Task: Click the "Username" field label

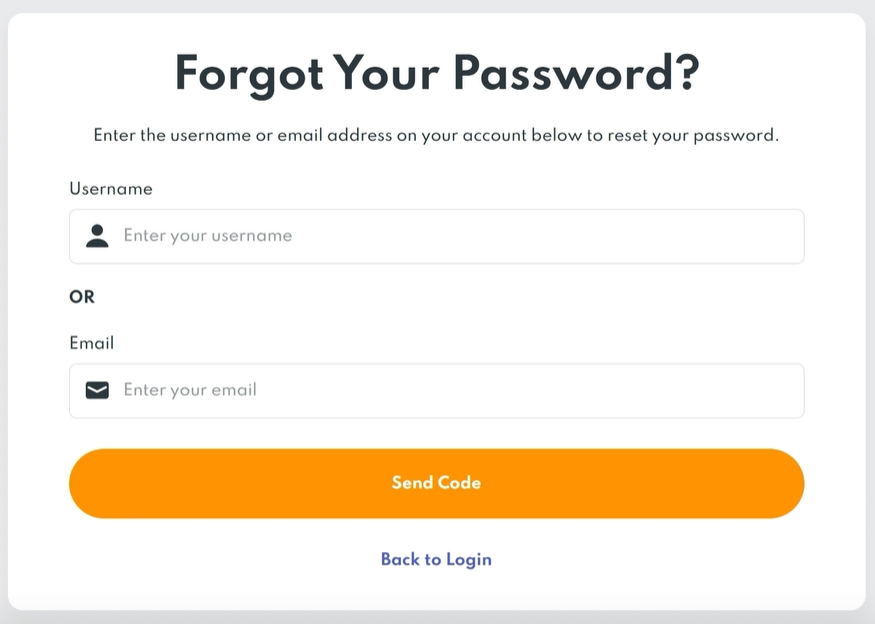Action: [111, 188]
